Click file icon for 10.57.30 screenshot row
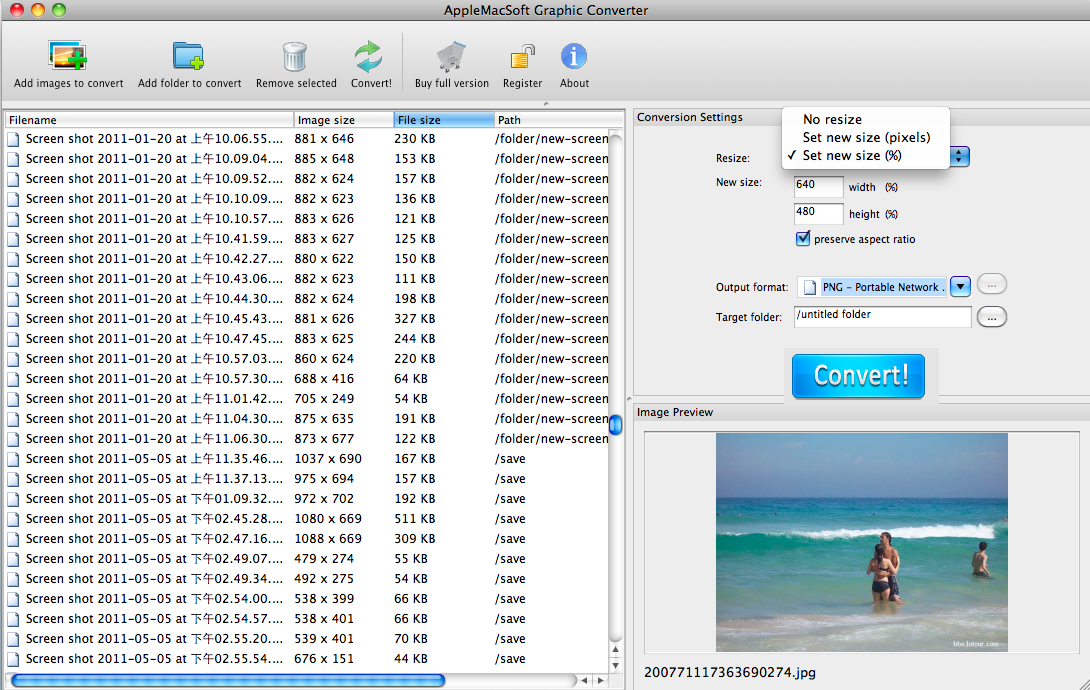 (x=14, y=379)
